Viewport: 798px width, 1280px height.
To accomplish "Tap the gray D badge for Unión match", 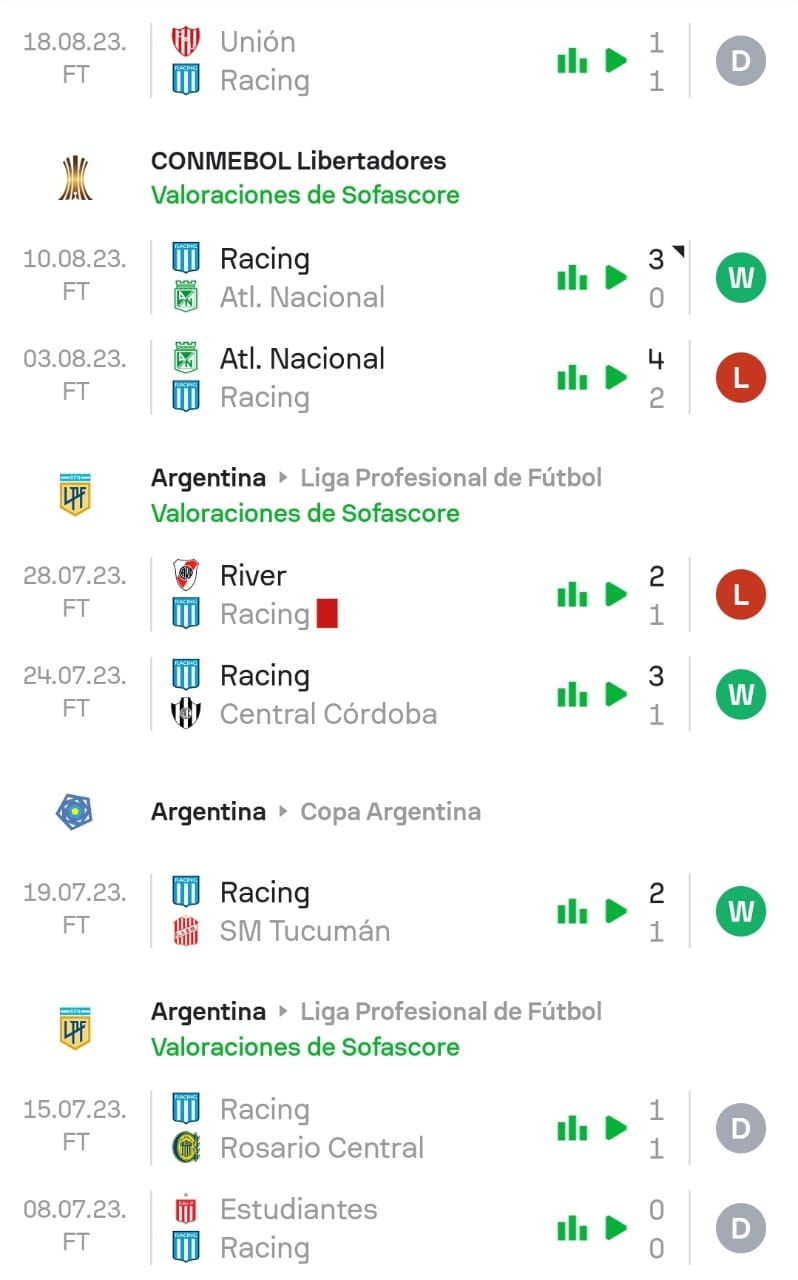I will [x=741, y=61].
